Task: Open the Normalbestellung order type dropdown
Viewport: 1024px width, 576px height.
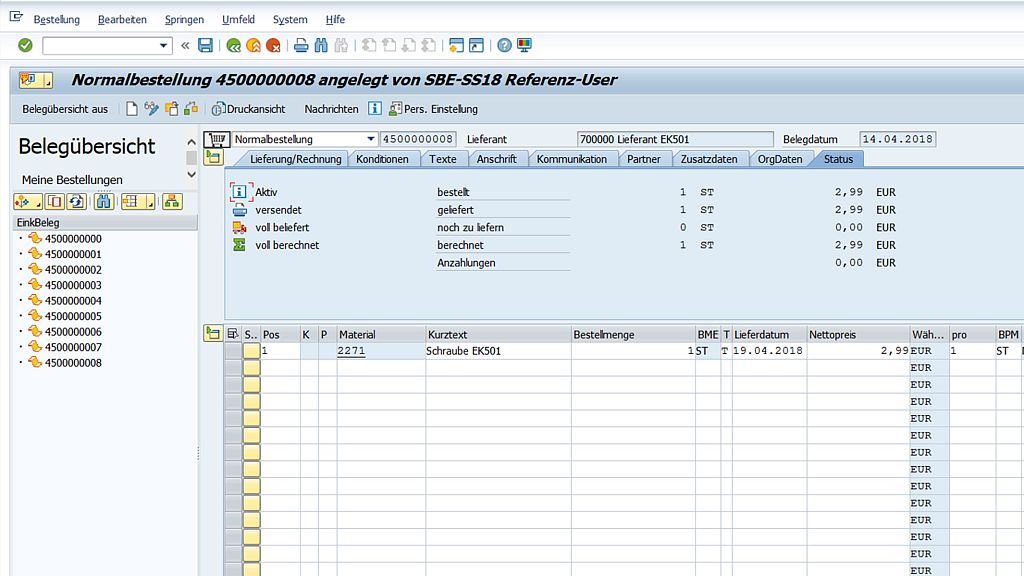Action: pyautogui.click(x=371, y=140)
